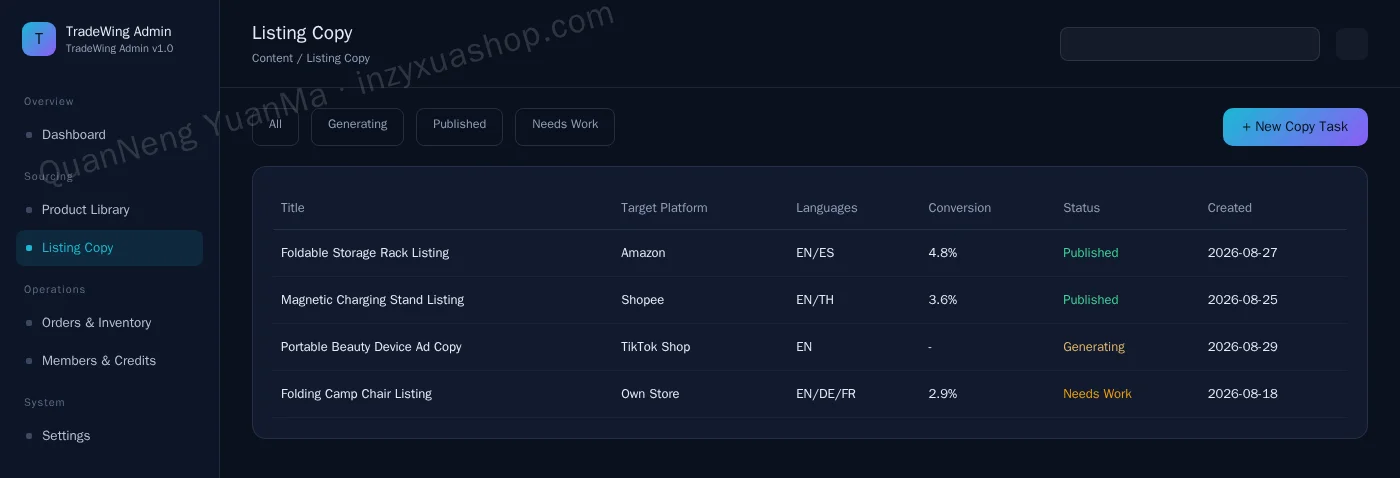Click the Content breadcrumb link
The height and width of the screenshot is (478, 1400).
click(272, 58)
